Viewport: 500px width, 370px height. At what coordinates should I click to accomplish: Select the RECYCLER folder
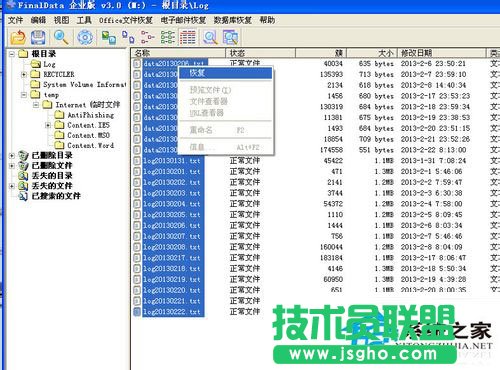click(x=59, y=74)
